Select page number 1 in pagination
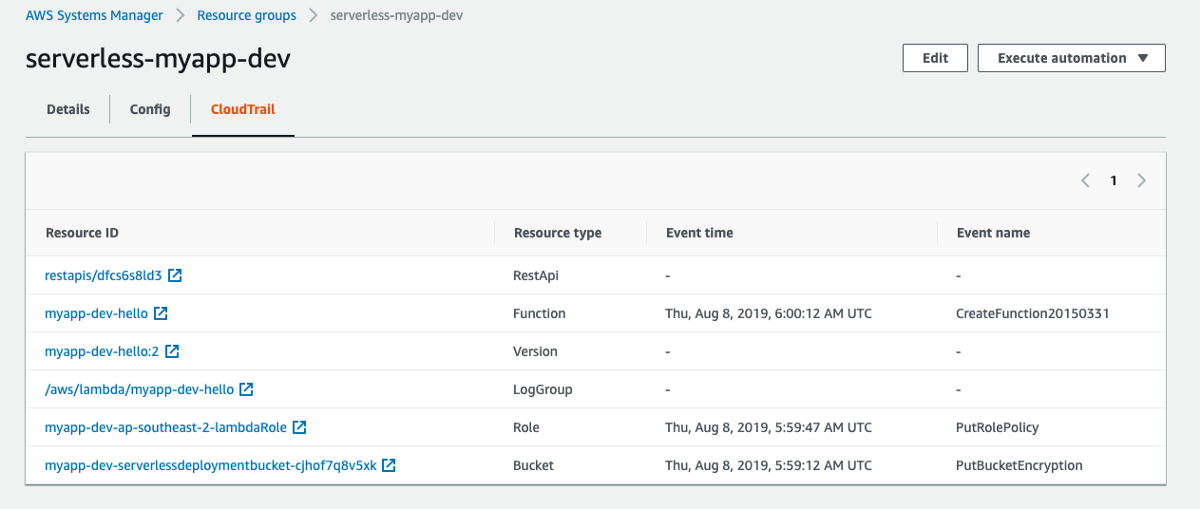This screenshot has height=509, width=1200. tap(1113, 181)
